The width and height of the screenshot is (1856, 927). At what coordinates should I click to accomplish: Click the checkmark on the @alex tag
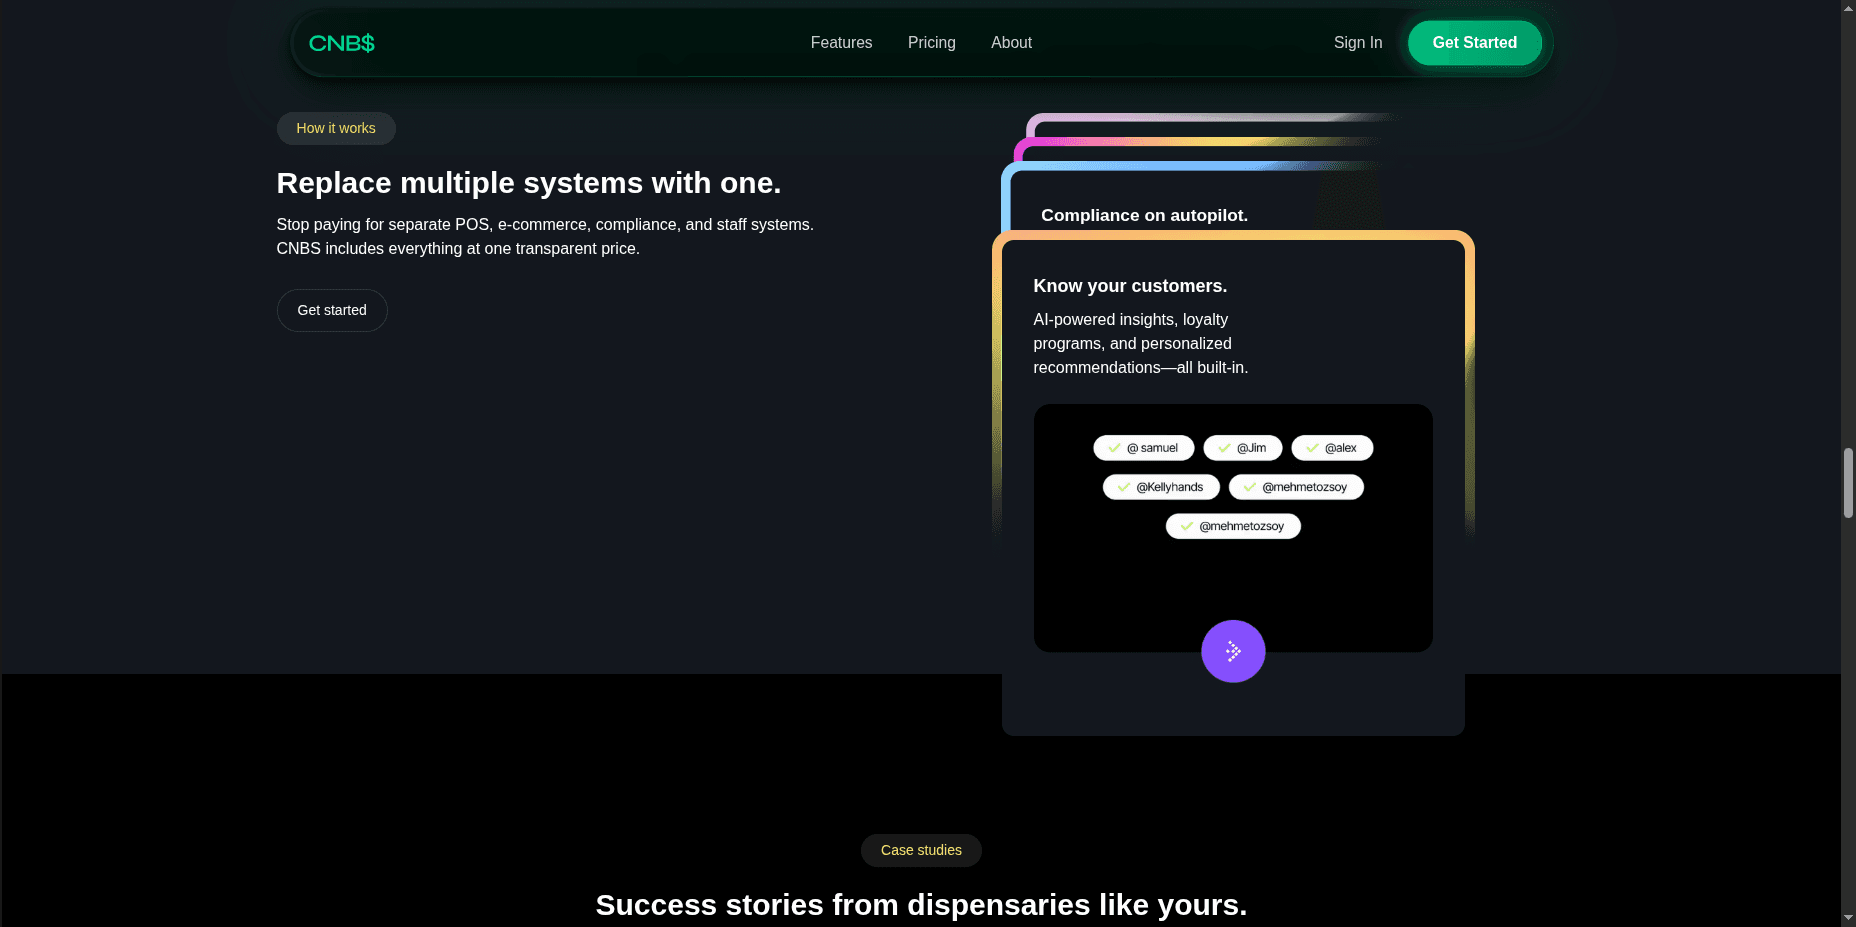(1312, 448)
